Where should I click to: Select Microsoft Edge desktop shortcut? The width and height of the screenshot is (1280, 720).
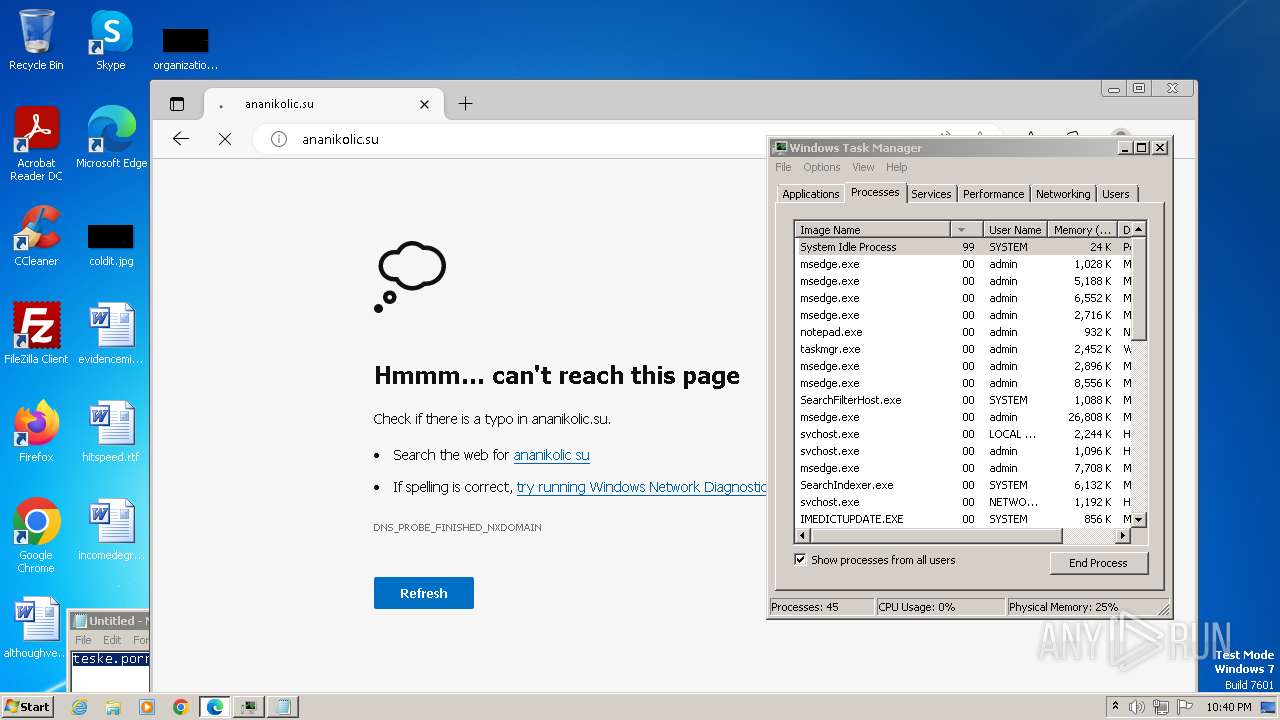[111, 138]
